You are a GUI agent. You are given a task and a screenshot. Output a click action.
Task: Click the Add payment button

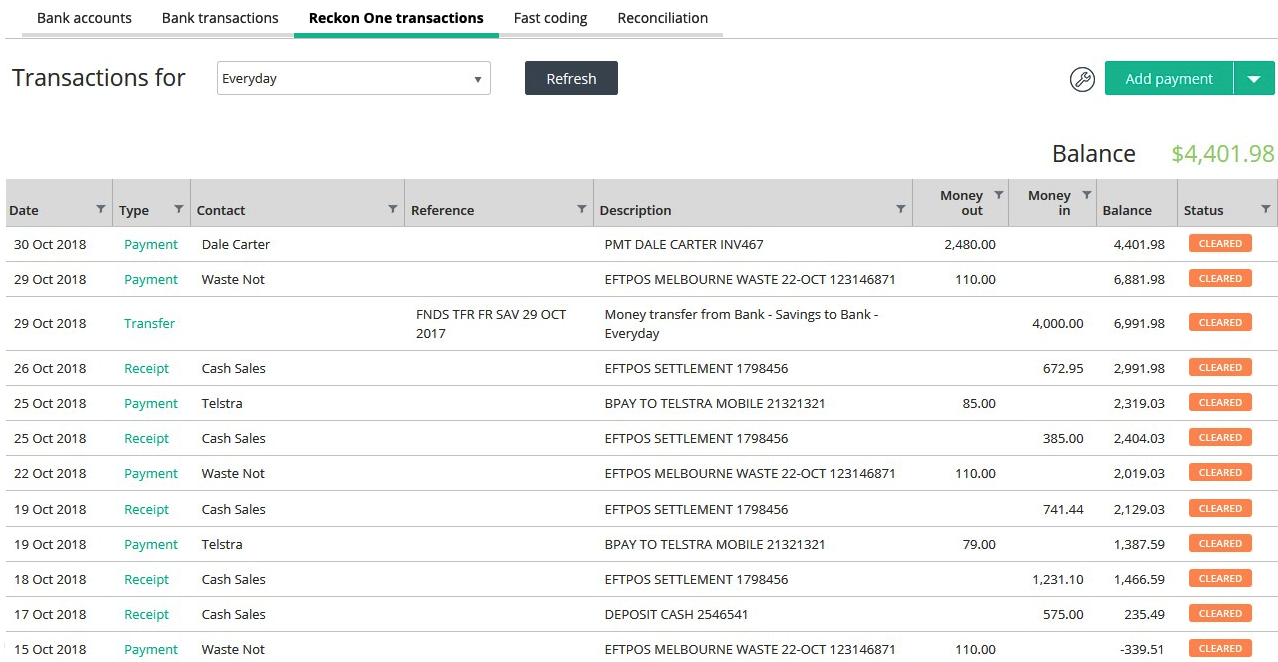[1168, 78]
